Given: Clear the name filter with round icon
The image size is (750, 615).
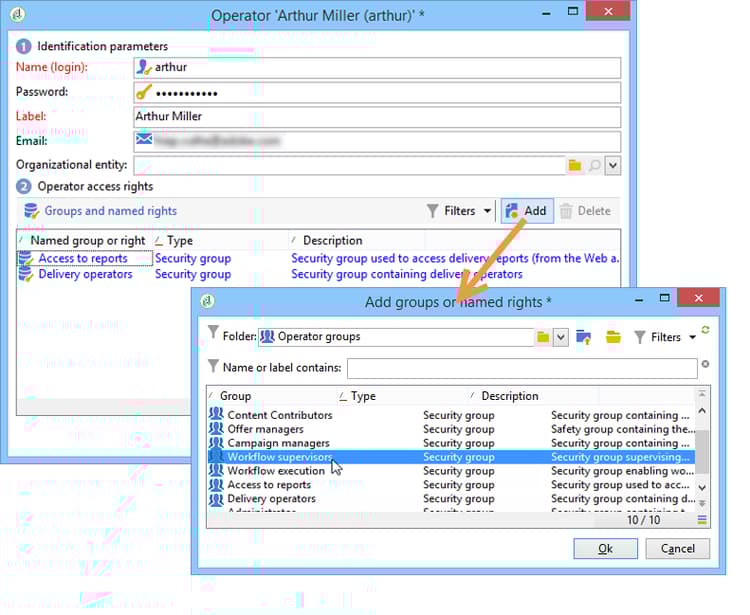Looking at the screenshot, I should pyautogui.click(x=706, y=364).
